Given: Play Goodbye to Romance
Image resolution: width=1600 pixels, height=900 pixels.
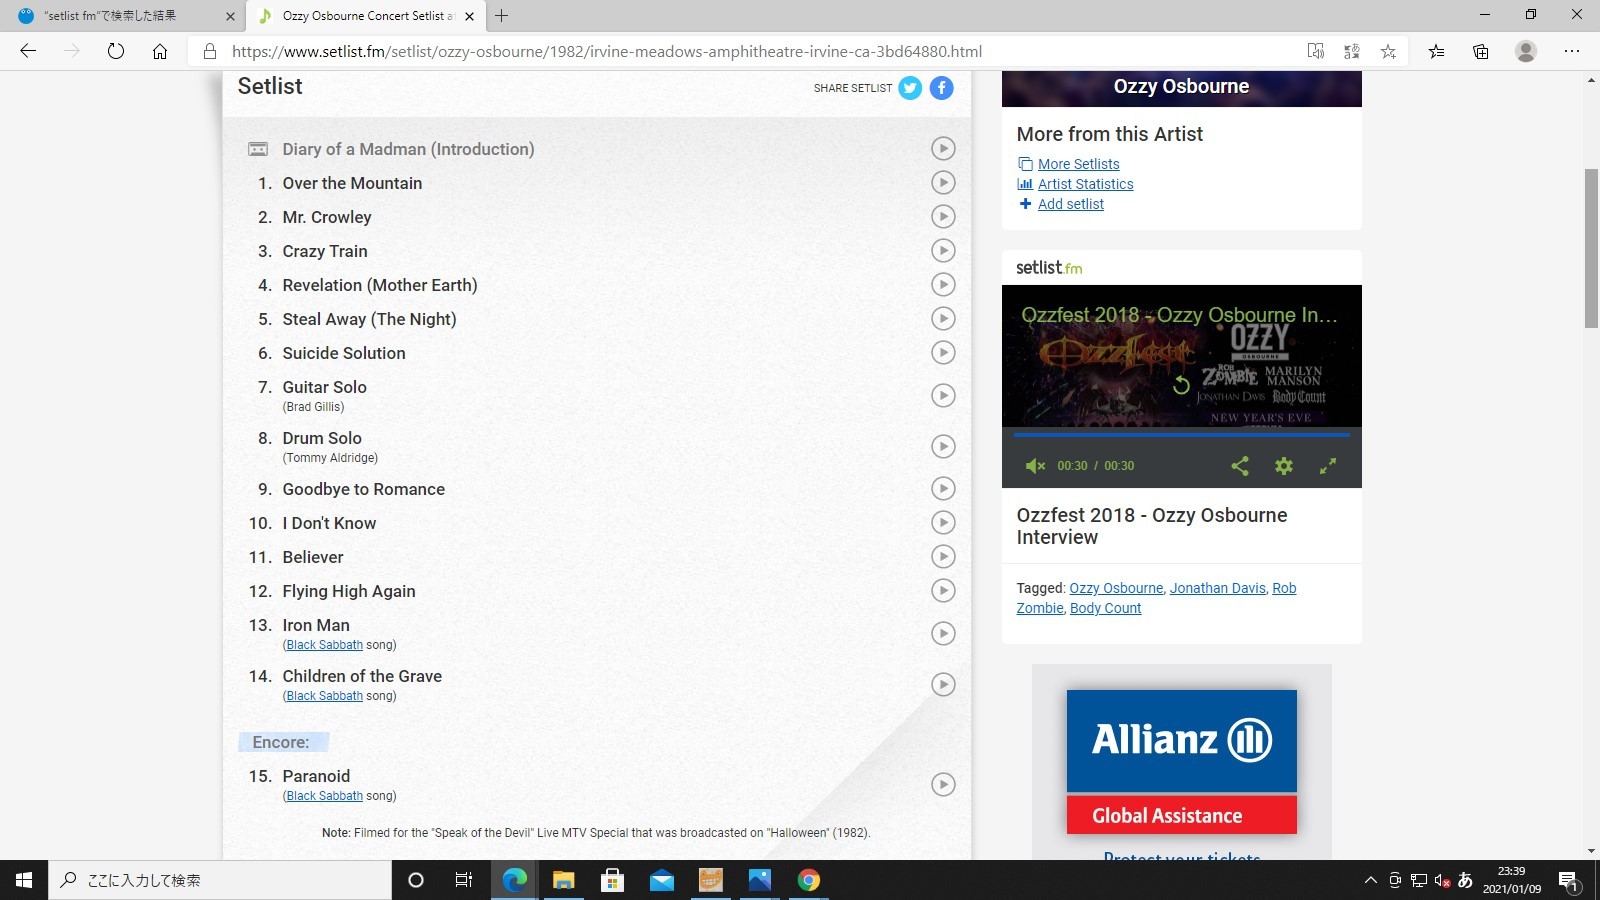Looking at the screenshot, I should click(x=943, y=489).
